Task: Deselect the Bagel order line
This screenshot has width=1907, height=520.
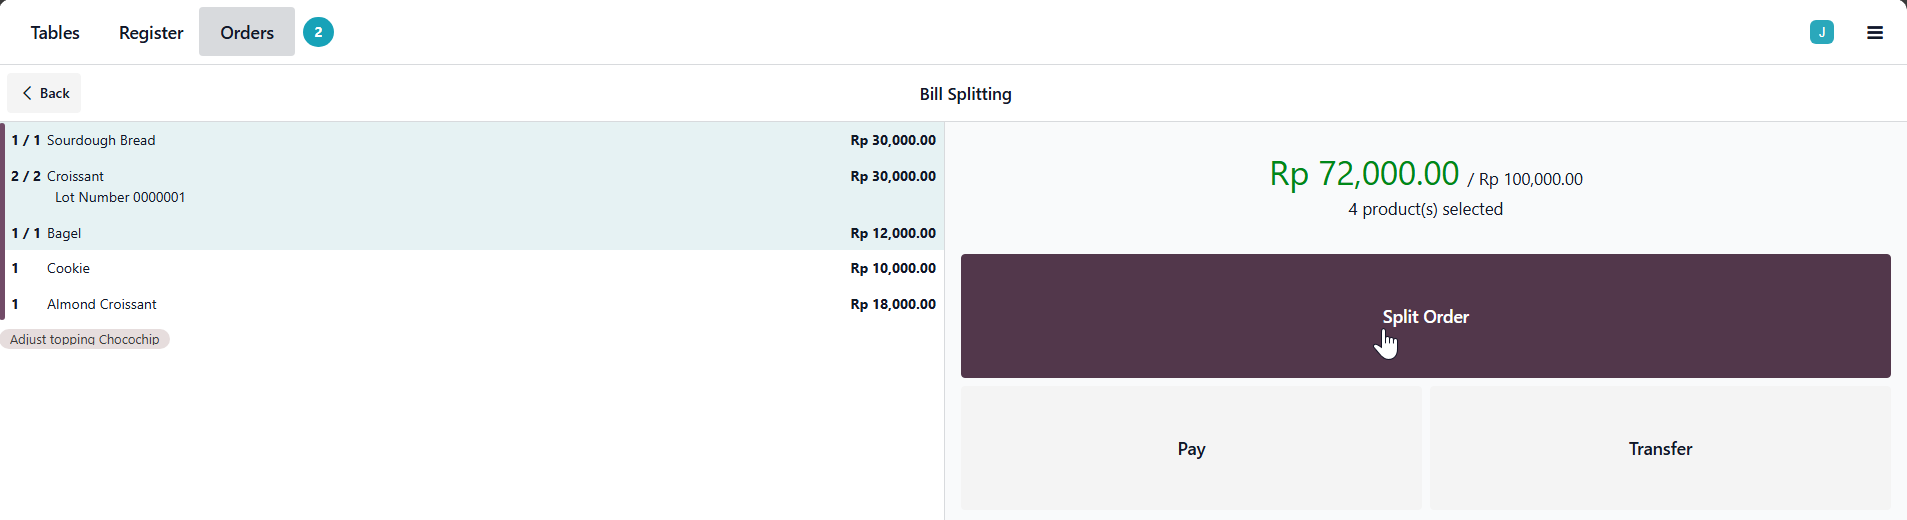Action: [474, 233]
